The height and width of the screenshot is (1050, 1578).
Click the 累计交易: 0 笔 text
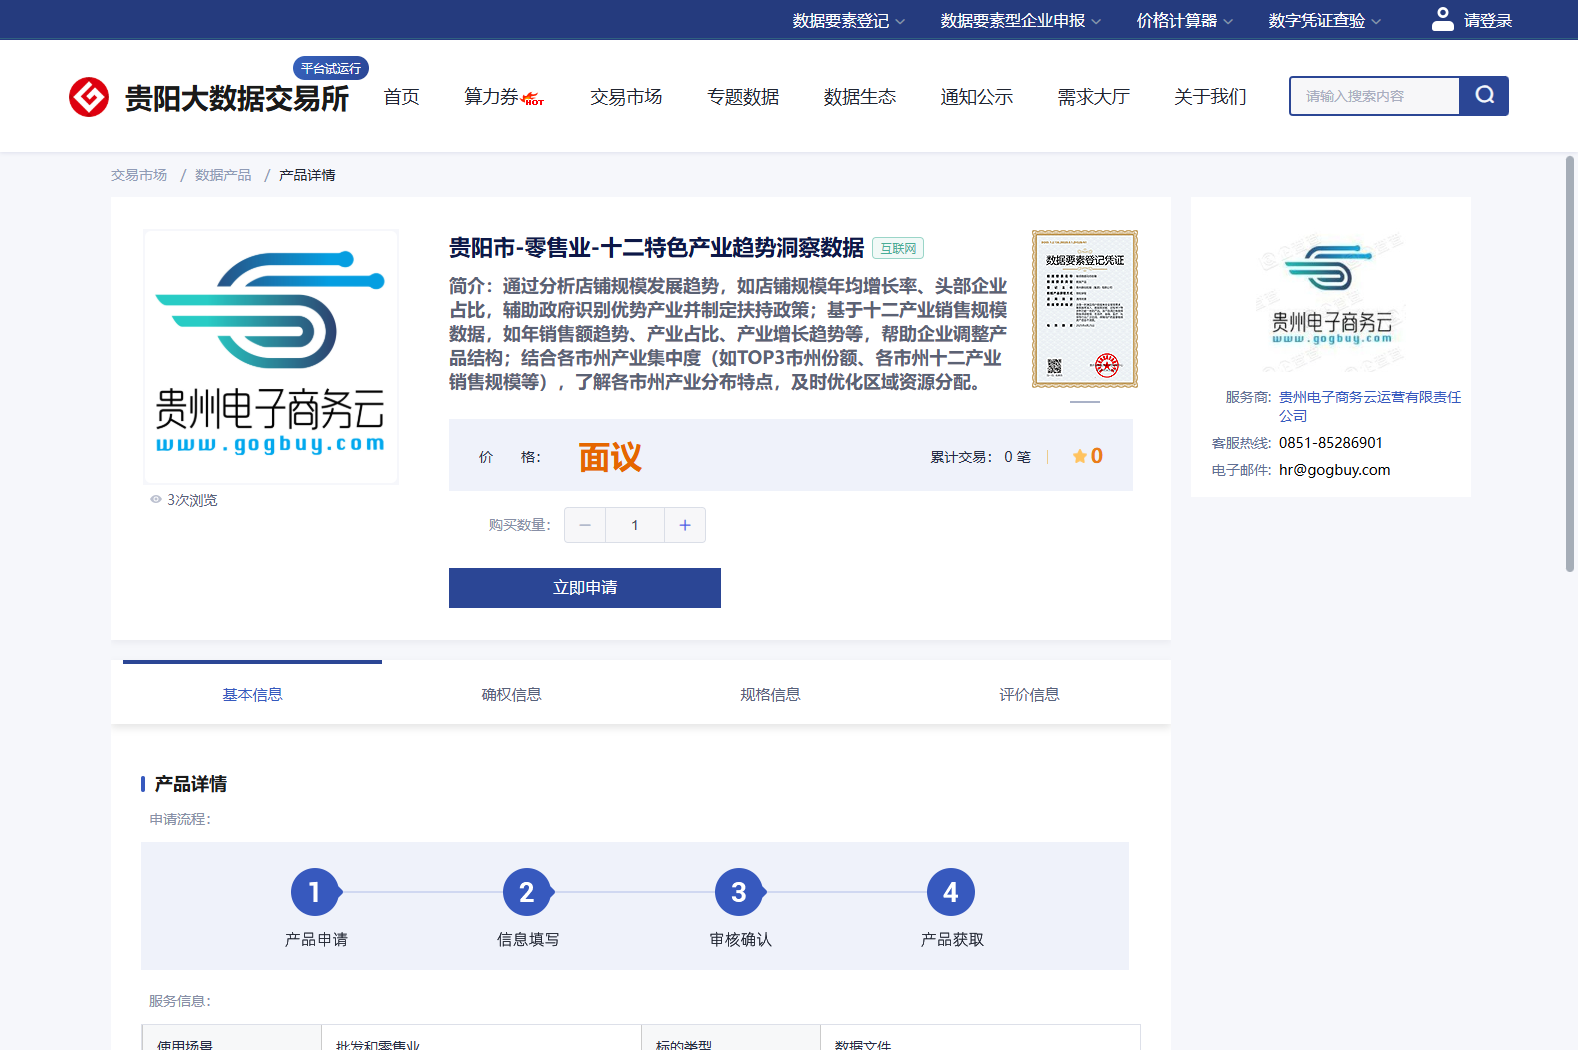tap(980, 457)
